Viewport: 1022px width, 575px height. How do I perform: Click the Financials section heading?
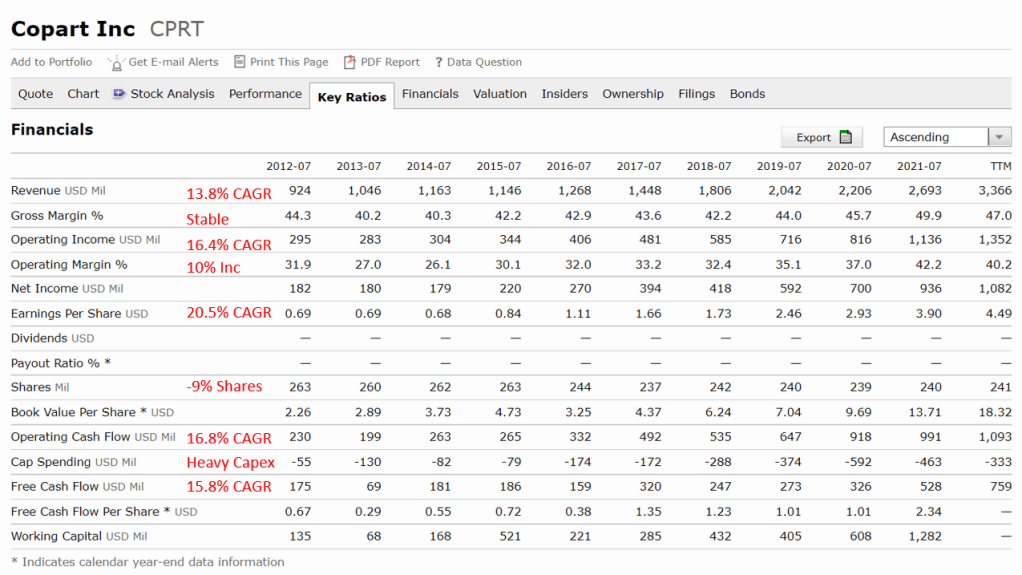click(52, 130)
